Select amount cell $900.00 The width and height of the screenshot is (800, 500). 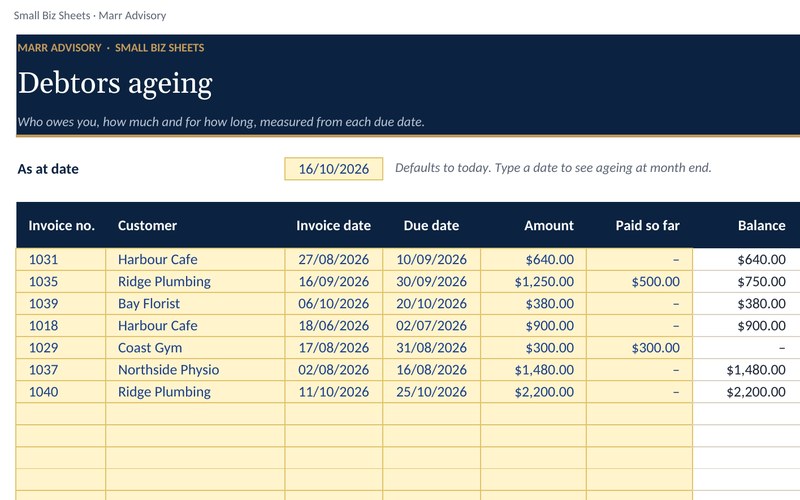tap(534, 326)
